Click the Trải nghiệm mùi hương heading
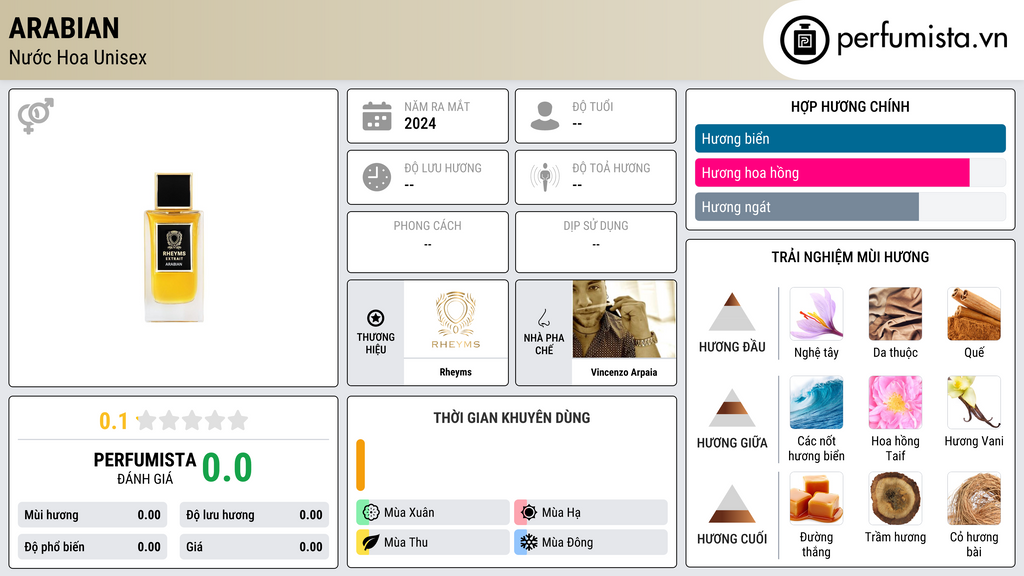The image size is (1024, 576). (x=850, y=257)
